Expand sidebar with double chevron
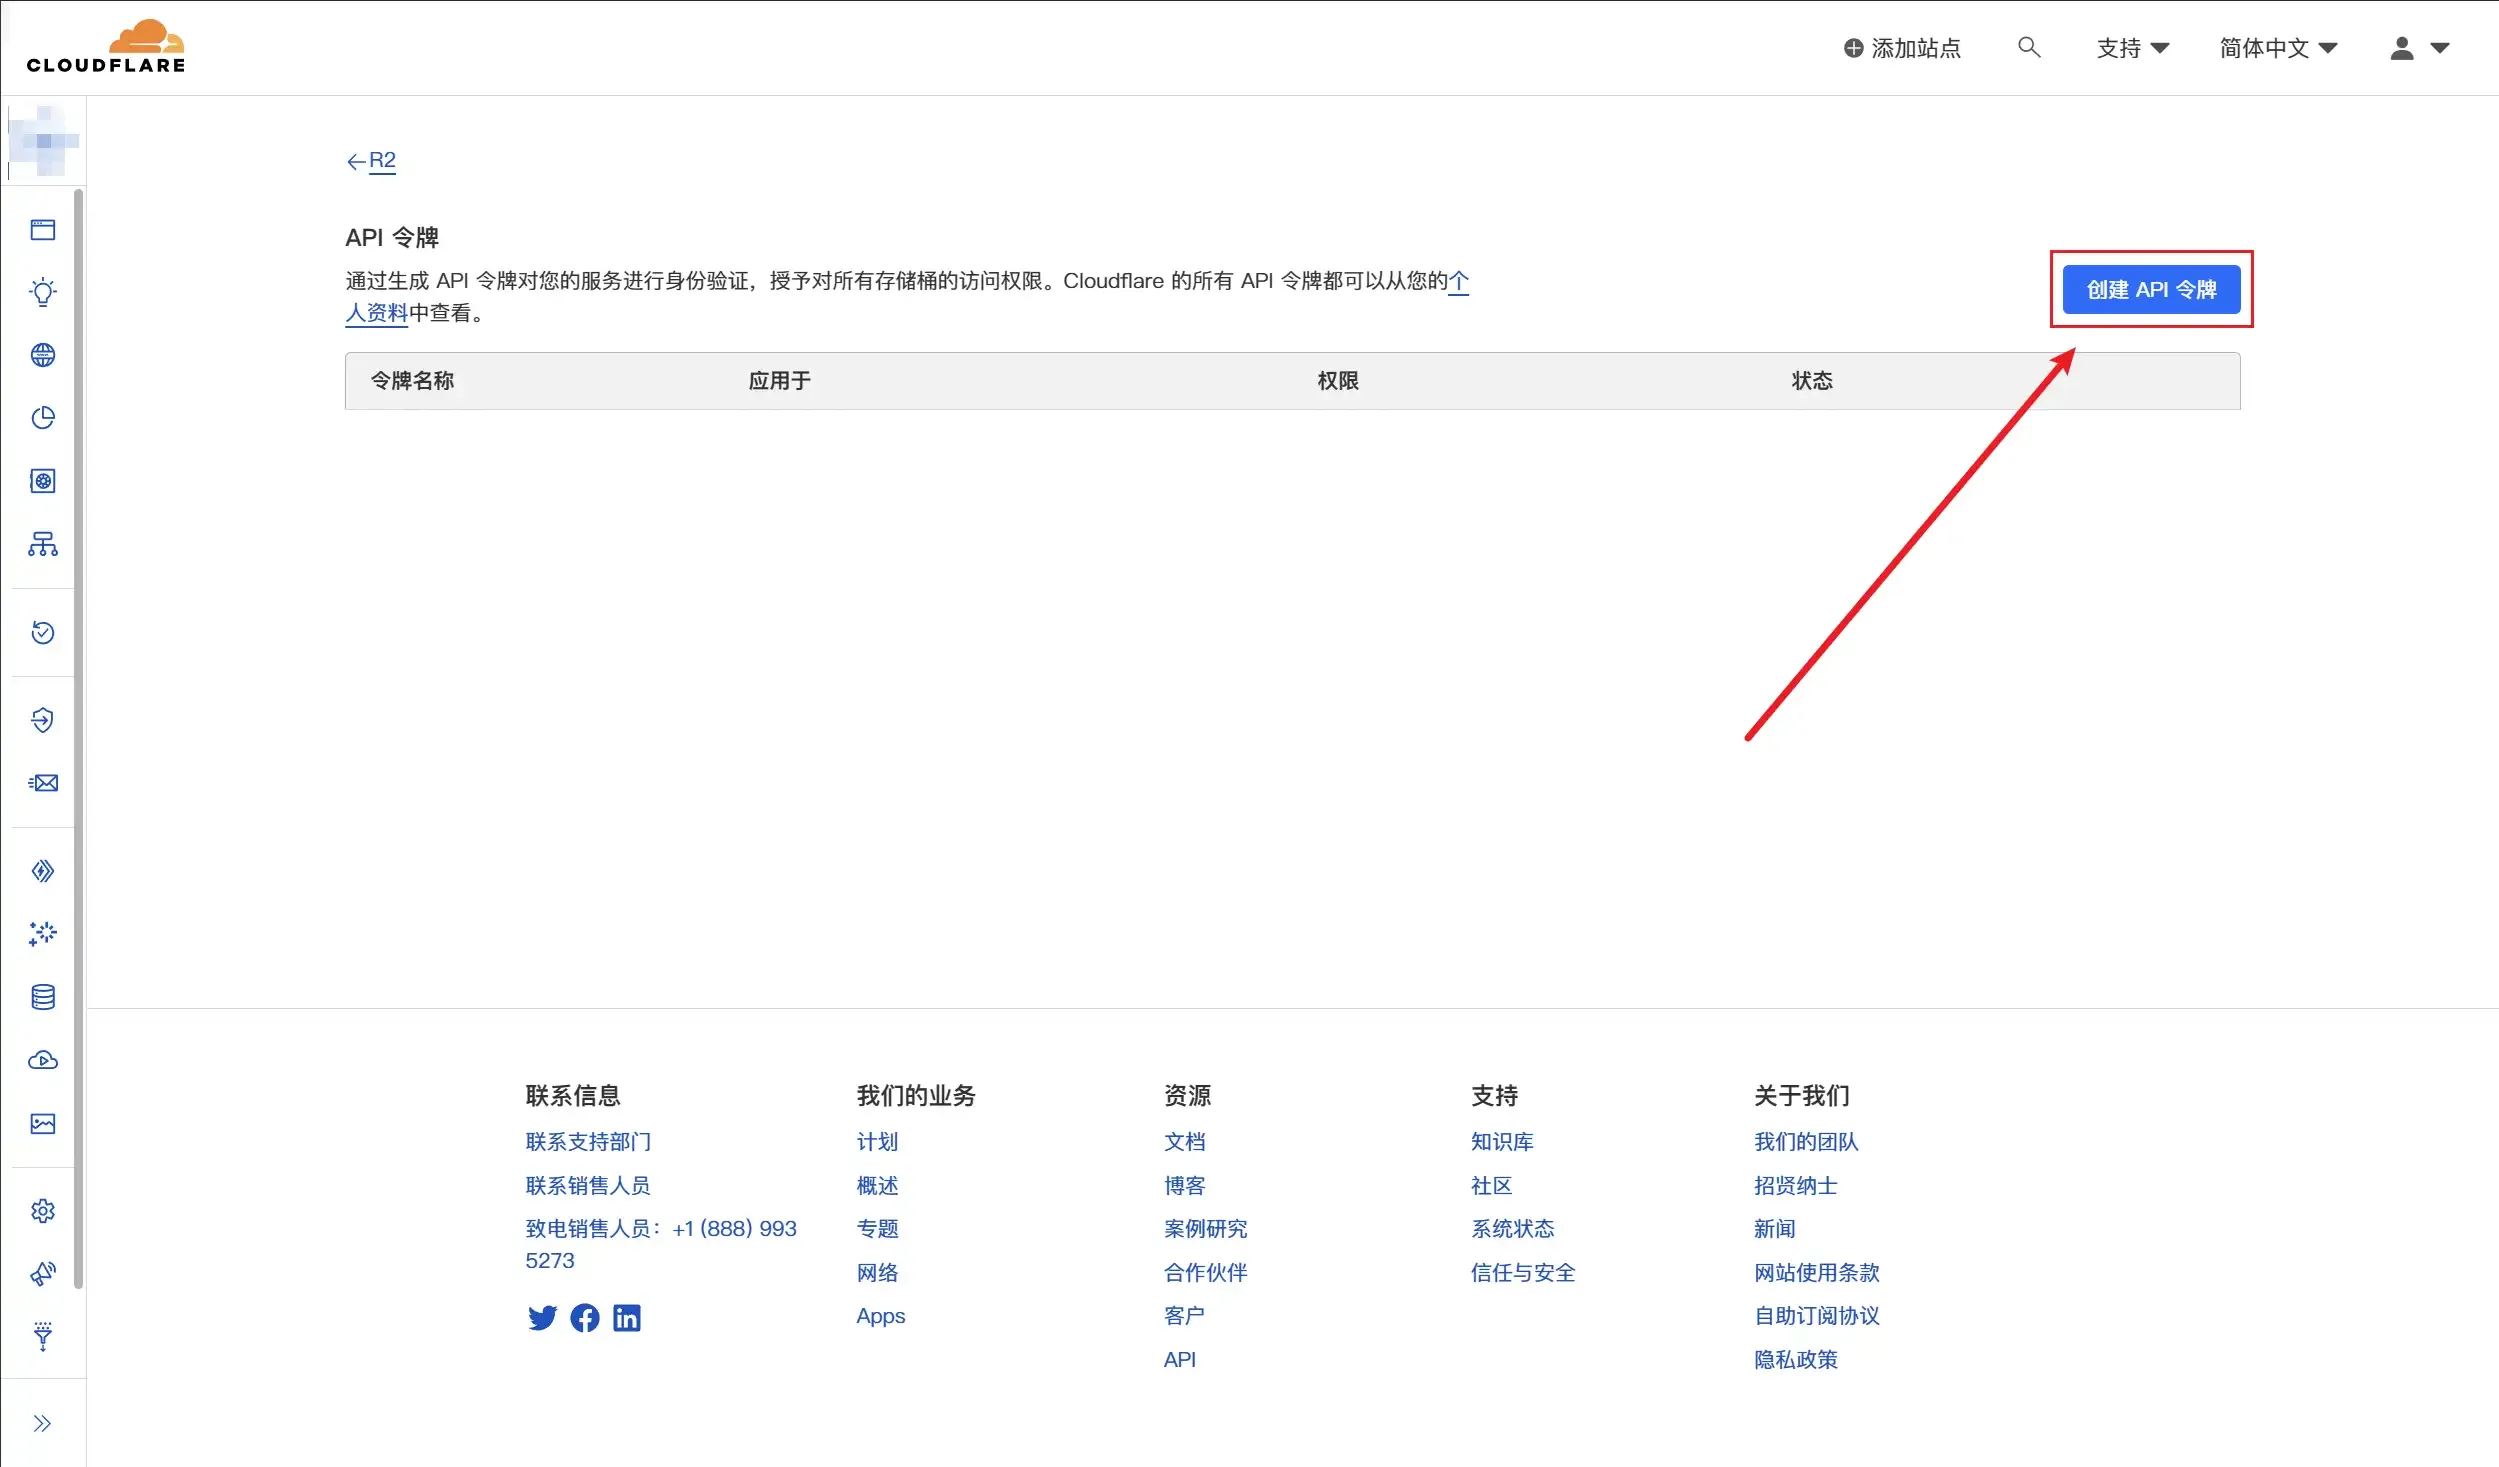Screen dimensions: 2499x1467 (42, 1423)
